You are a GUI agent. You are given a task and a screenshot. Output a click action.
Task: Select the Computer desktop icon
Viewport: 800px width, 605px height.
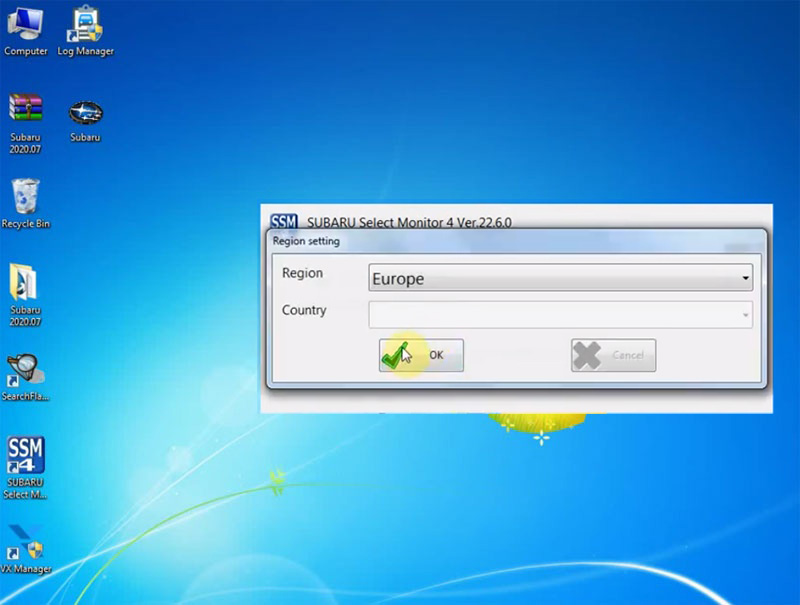coord(26,31)
